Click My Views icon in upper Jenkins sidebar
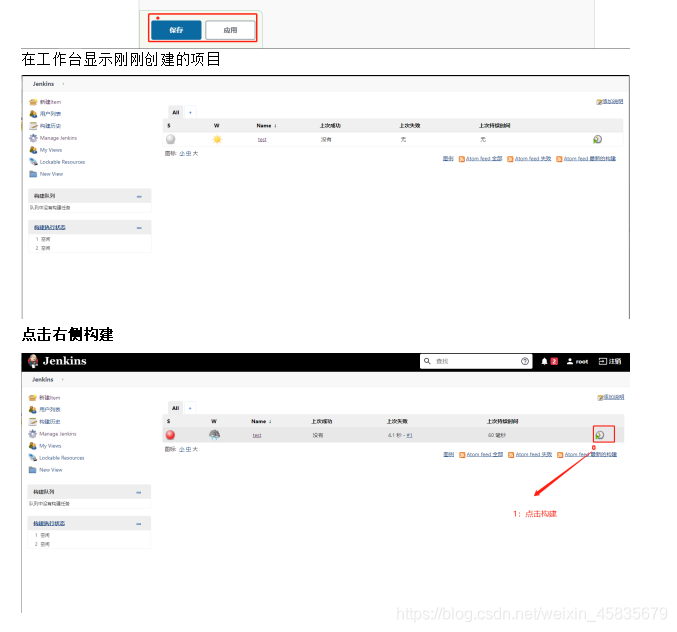Viewport: 677px width, 632px height. point(33,150)
